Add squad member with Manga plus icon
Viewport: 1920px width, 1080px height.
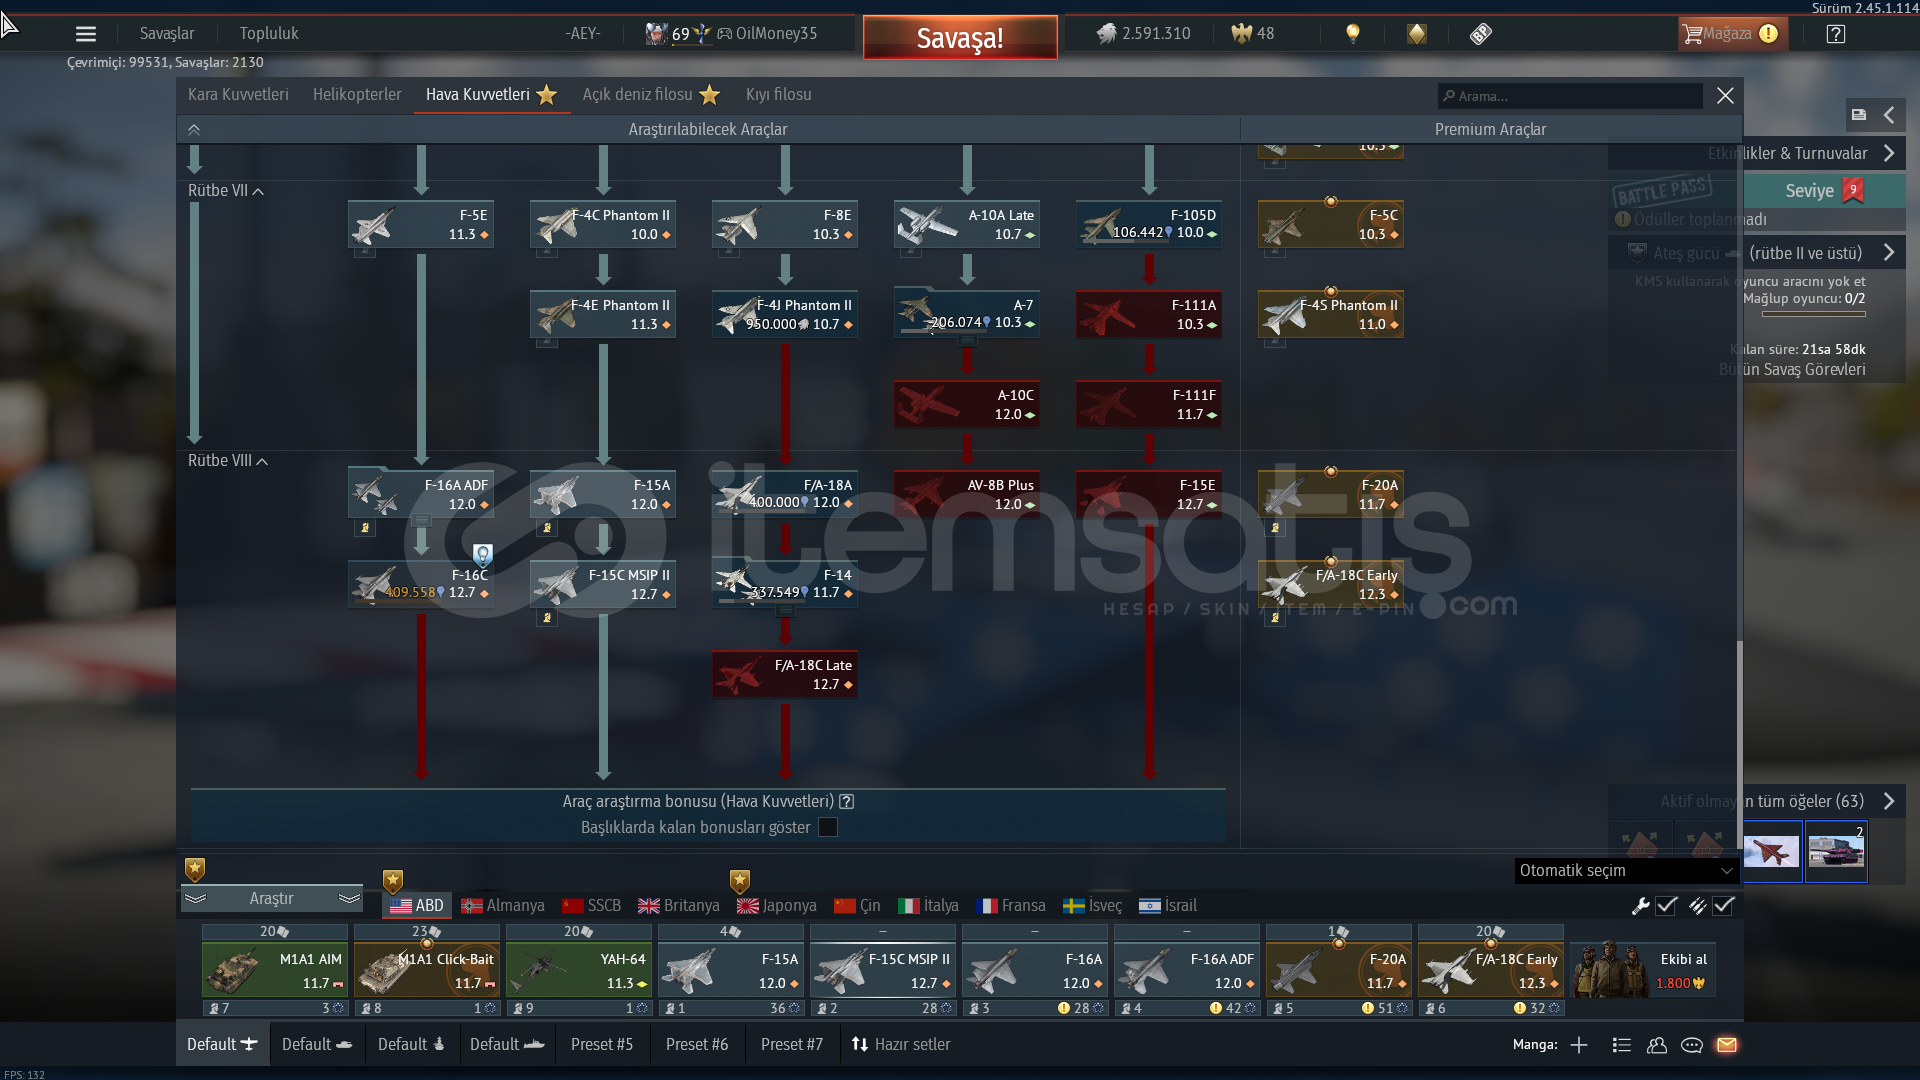[x=1579, y=1045]
